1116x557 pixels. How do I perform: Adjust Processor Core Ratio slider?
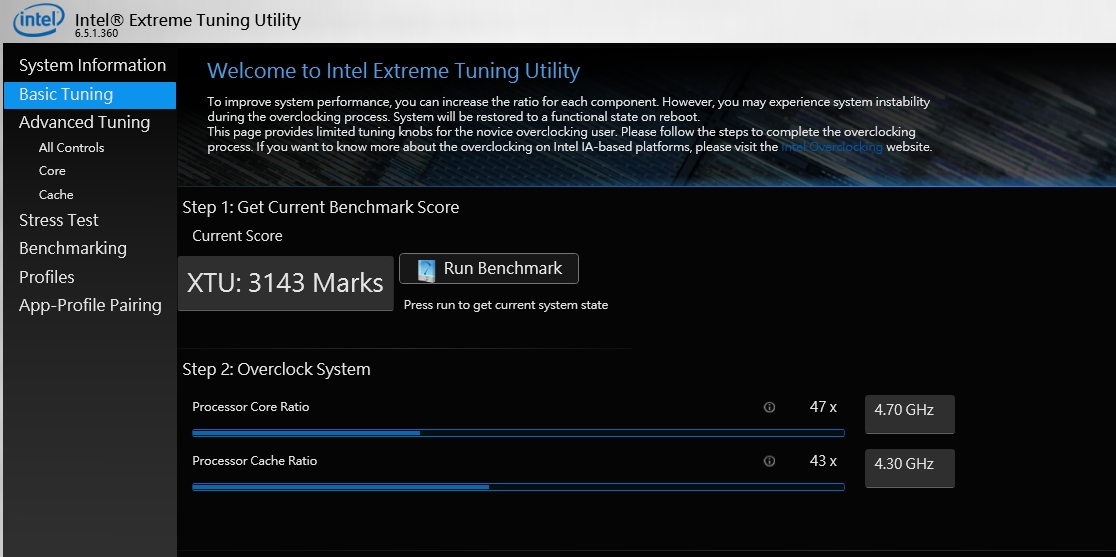click(518, 433)
